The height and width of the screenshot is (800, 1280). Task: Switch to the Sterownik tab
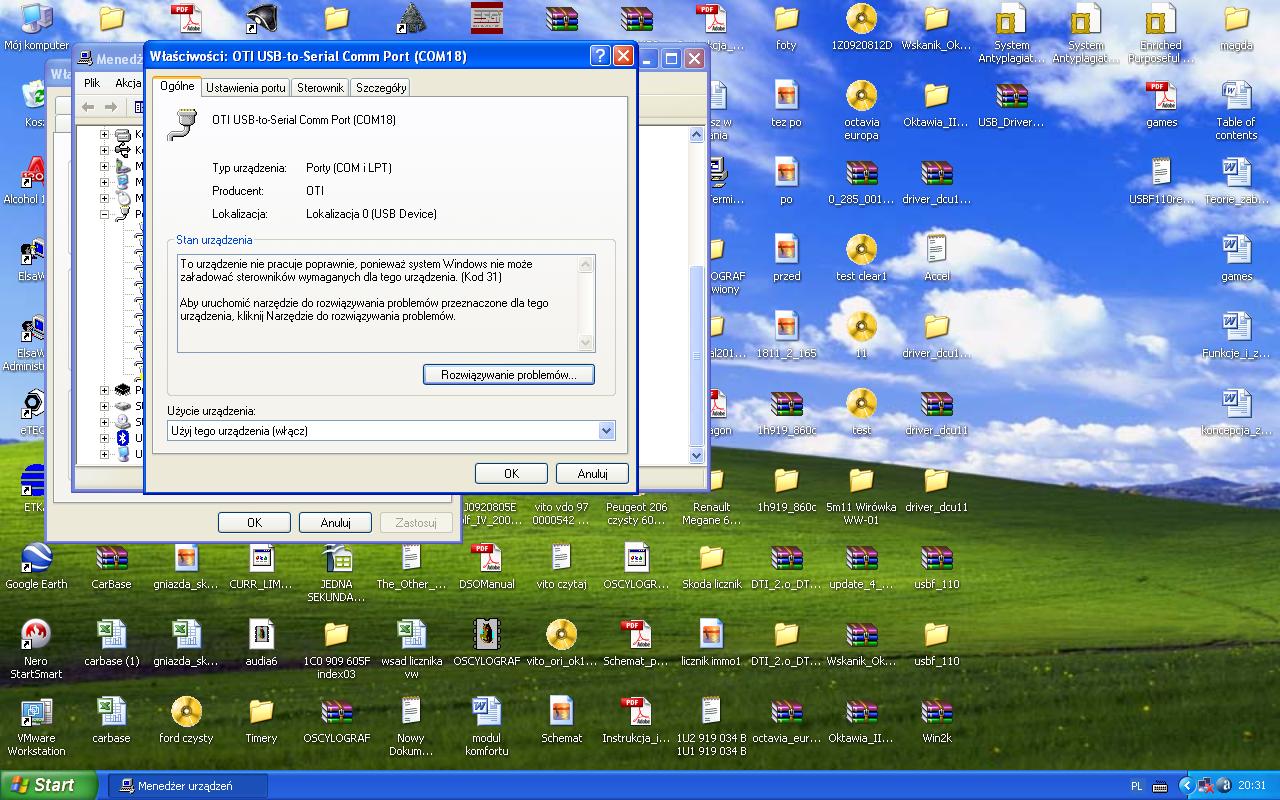pos(320,88)
